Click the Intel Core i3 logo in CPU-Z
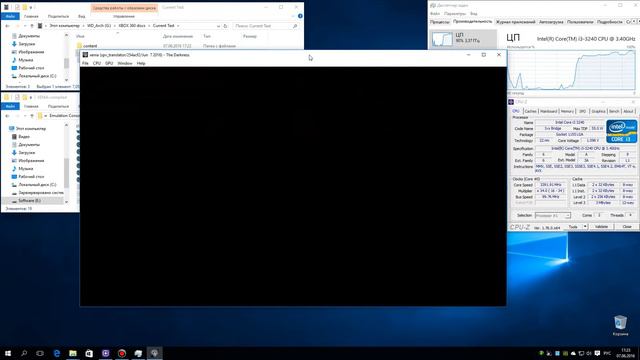The height and width of the screenshot is (360, 640). point(621,131)
